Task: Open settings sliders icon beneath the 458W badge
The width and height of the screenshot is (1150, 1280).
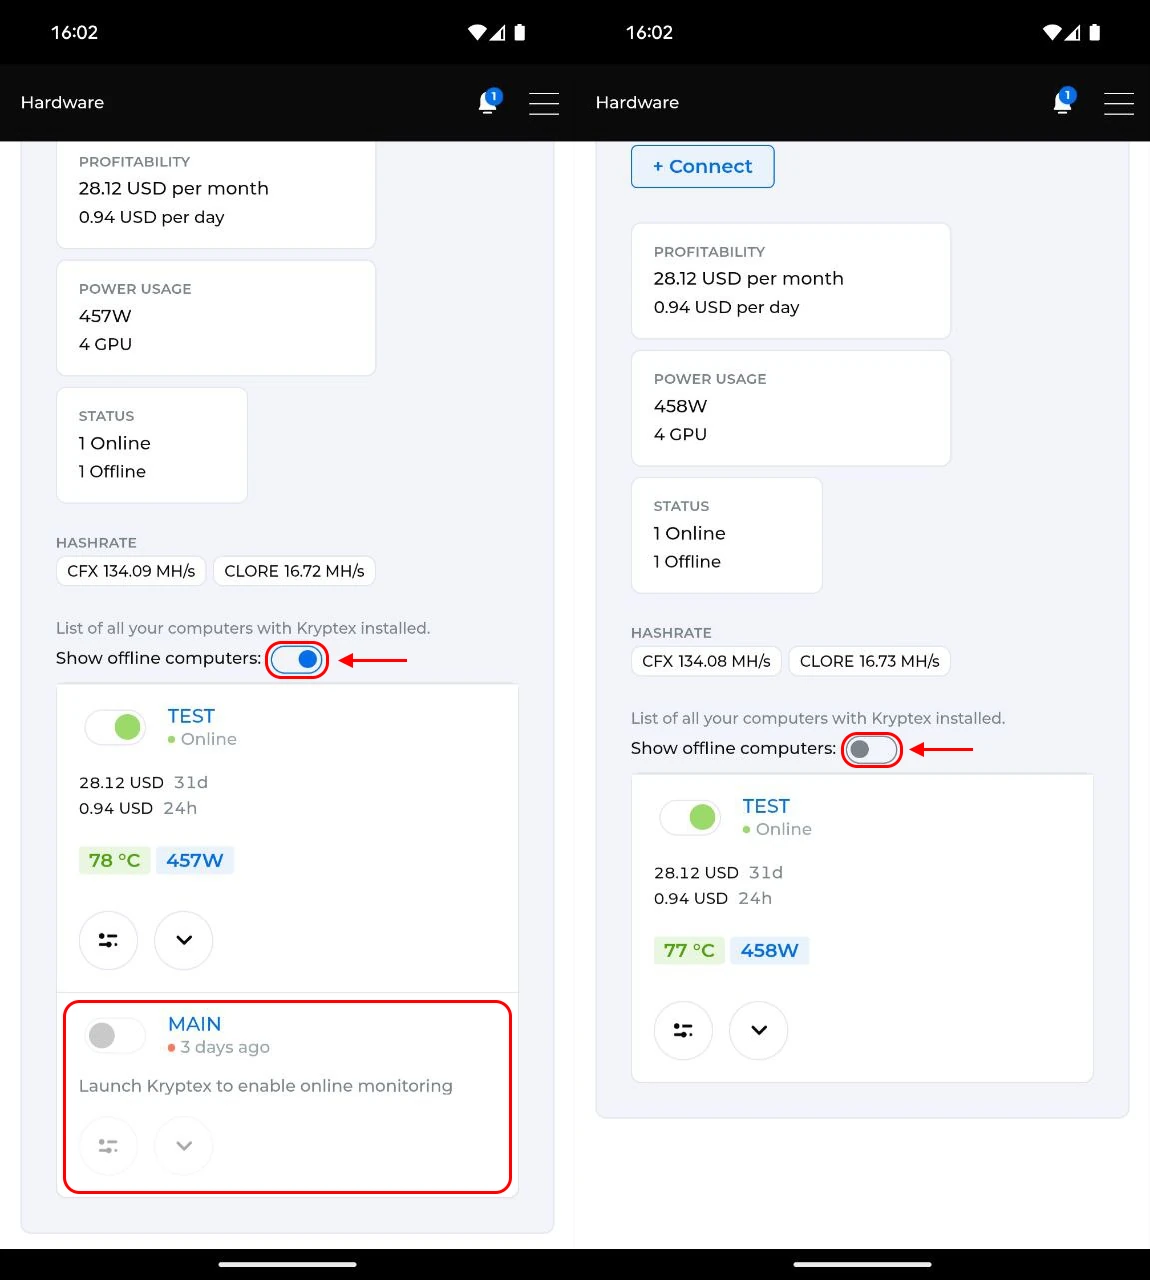Action: tap(683, 1030)
